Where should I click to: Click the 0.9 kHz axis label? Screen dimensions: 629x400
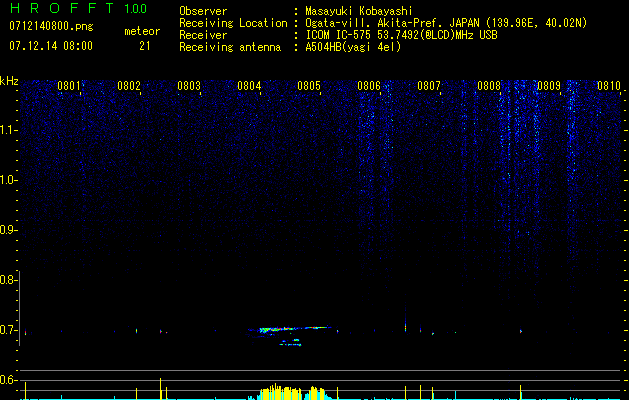[x=8, y=230]
